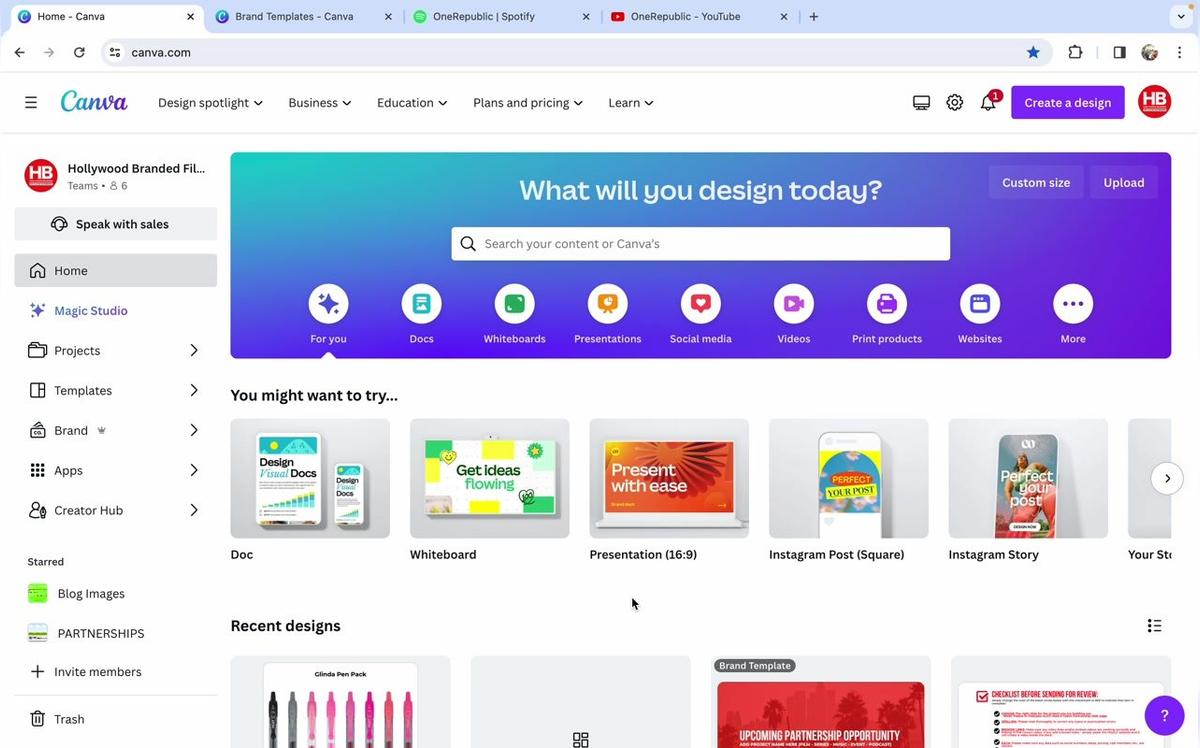The image size is (1200, 748).
Task: Open the Websites category icon
Action: 980,304
